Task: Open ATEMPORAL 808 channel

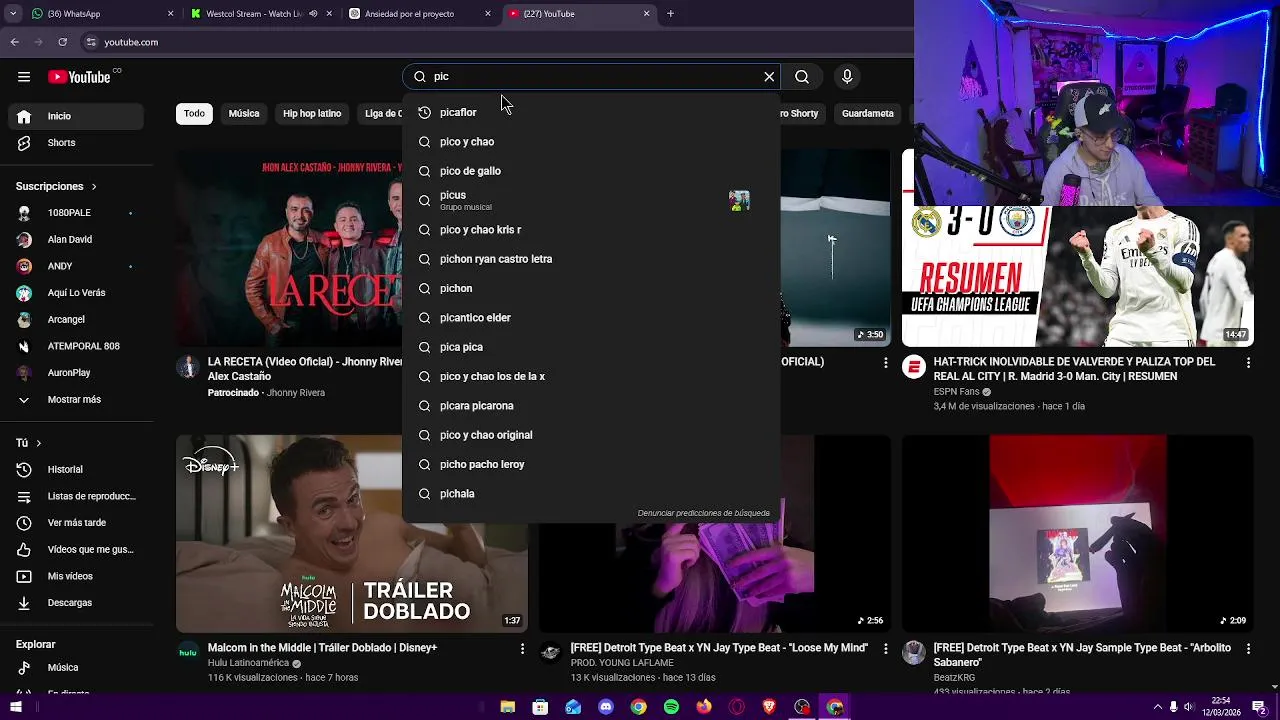Action: (76, 346)
